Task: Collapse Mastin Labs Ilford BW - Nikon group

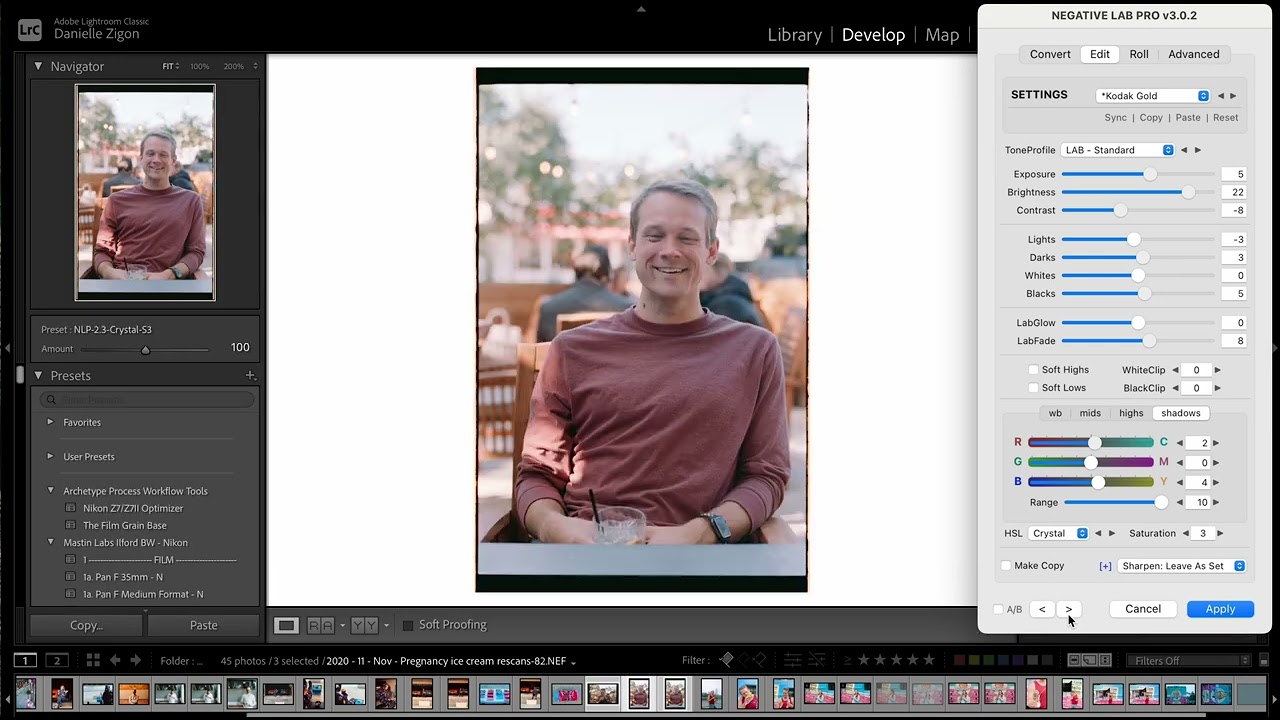Action: (x=50, y=542)
